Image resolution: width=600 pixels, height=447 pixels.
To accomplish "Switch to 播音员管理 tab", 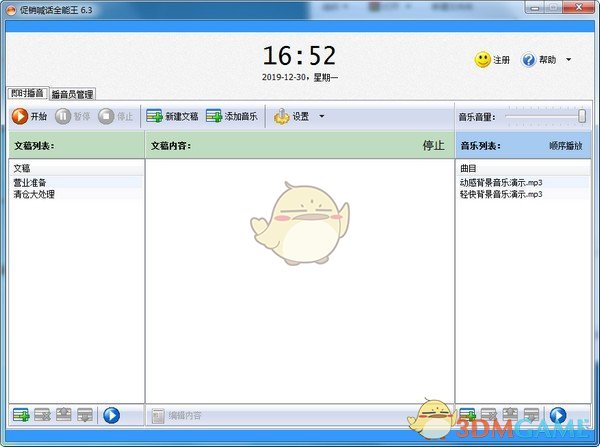I will (x=72, y=94).
